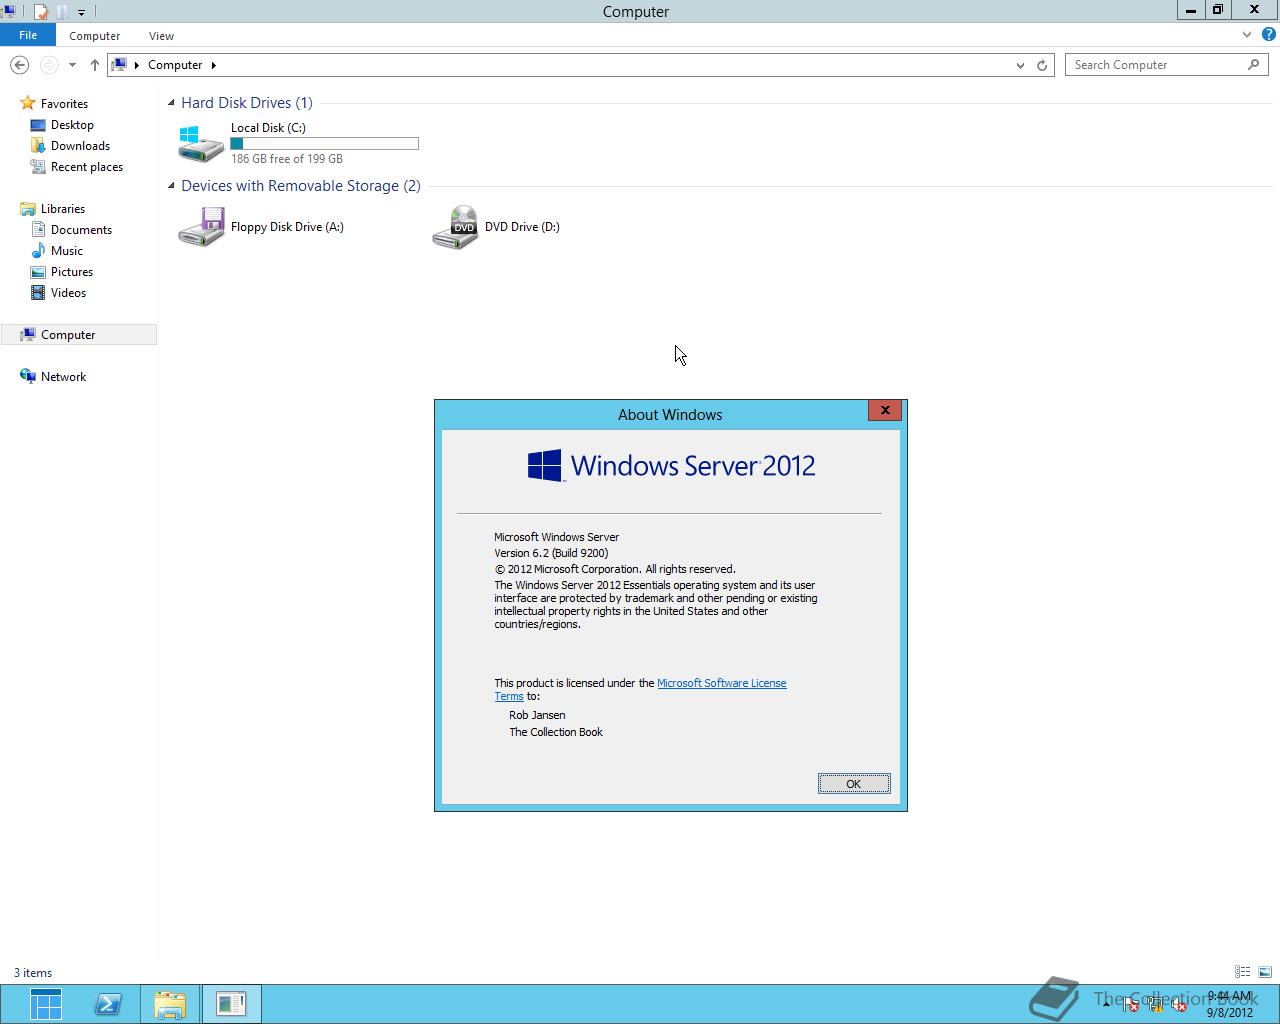Screen dimensions: 1280x1024
Task: Click the Hard Disk Drives (1) header
Action: [247, 103]
